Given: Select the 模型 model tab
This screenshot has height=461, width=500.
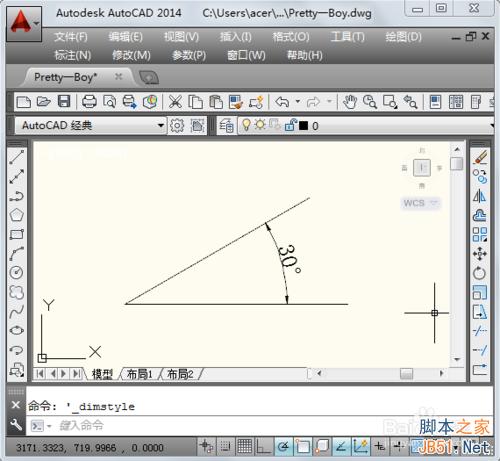Looking at the screenshot, I should click(102, 374).
